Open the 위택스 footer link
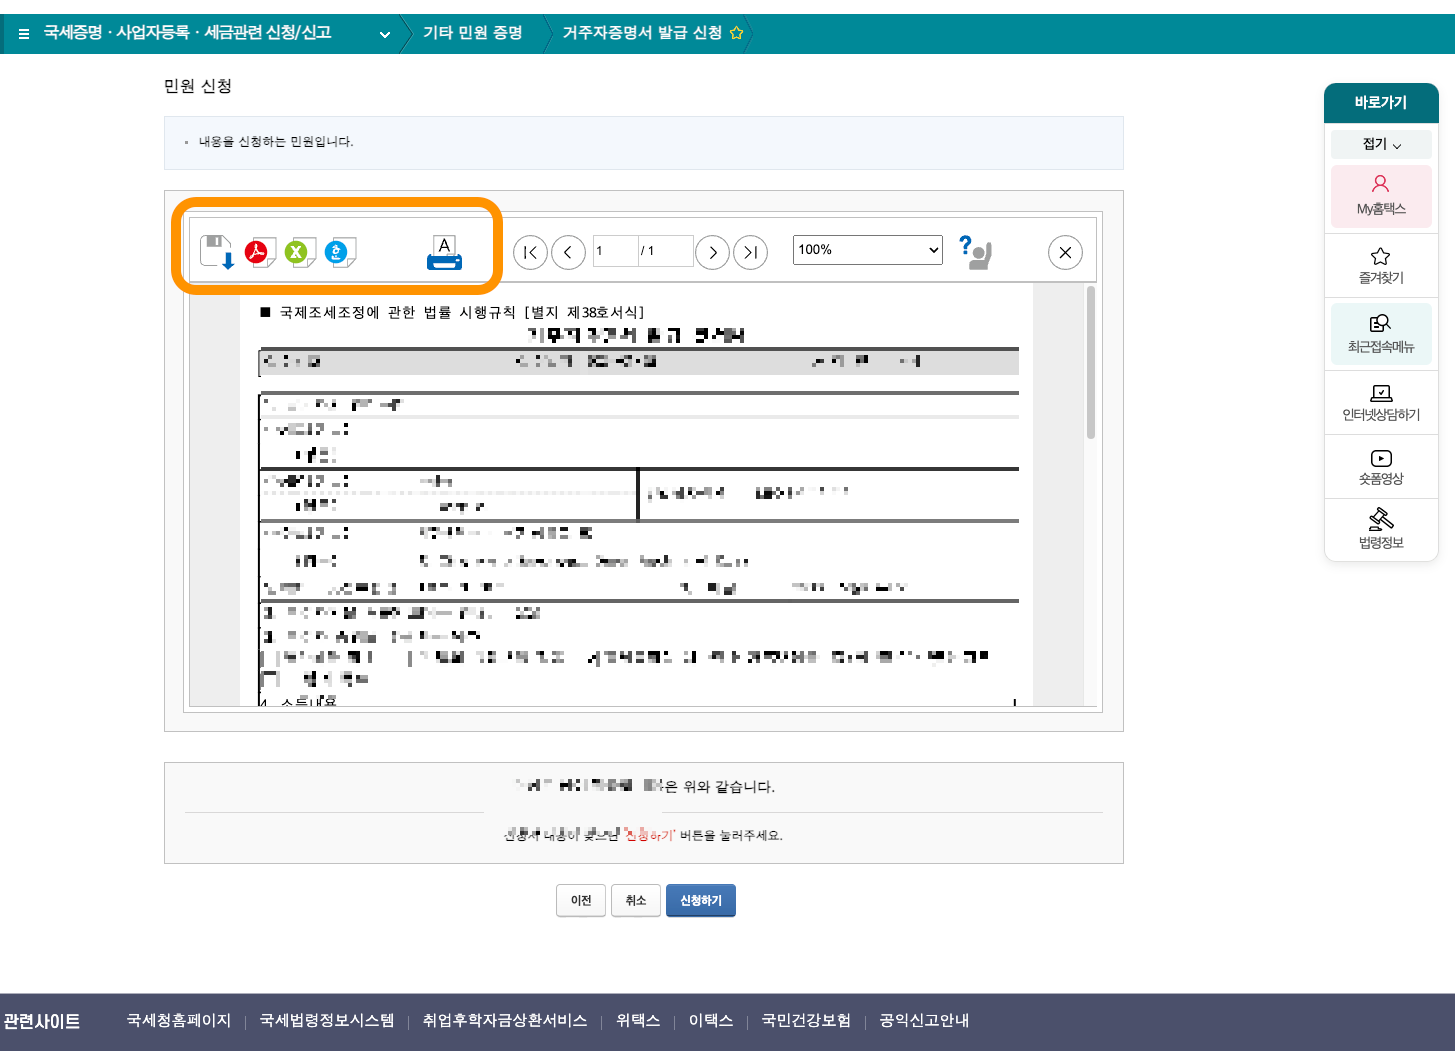 [x=638, y=1021]
